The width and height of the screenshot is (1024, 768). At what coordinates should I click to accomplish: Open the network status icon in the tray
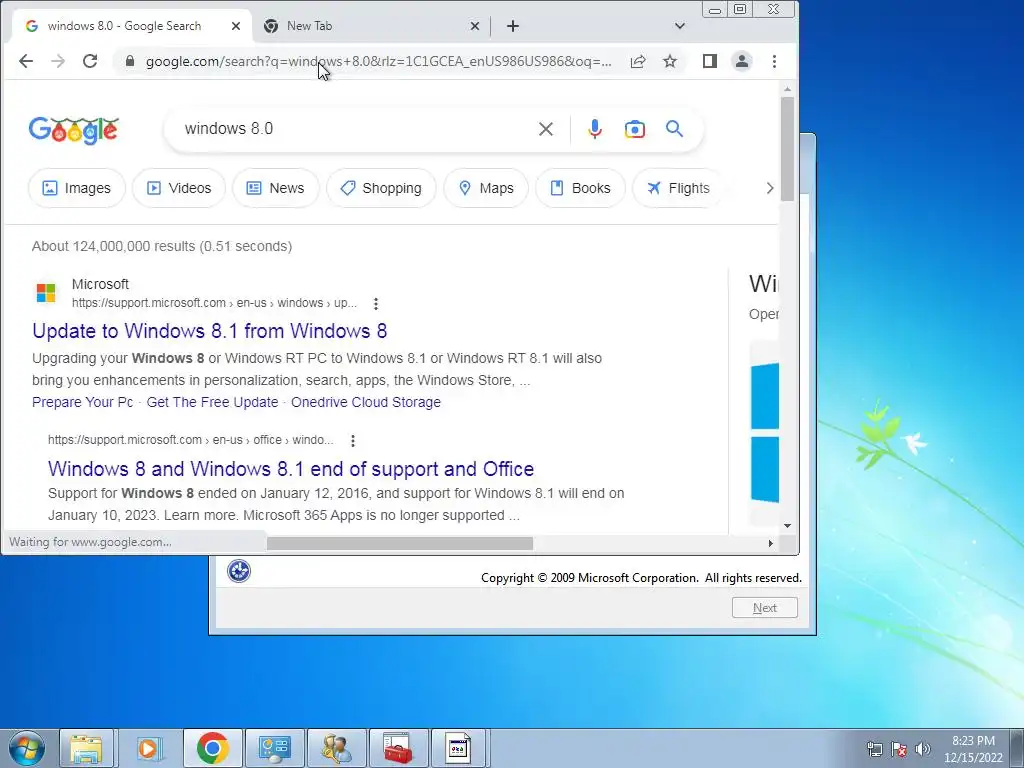click(874, 749)
